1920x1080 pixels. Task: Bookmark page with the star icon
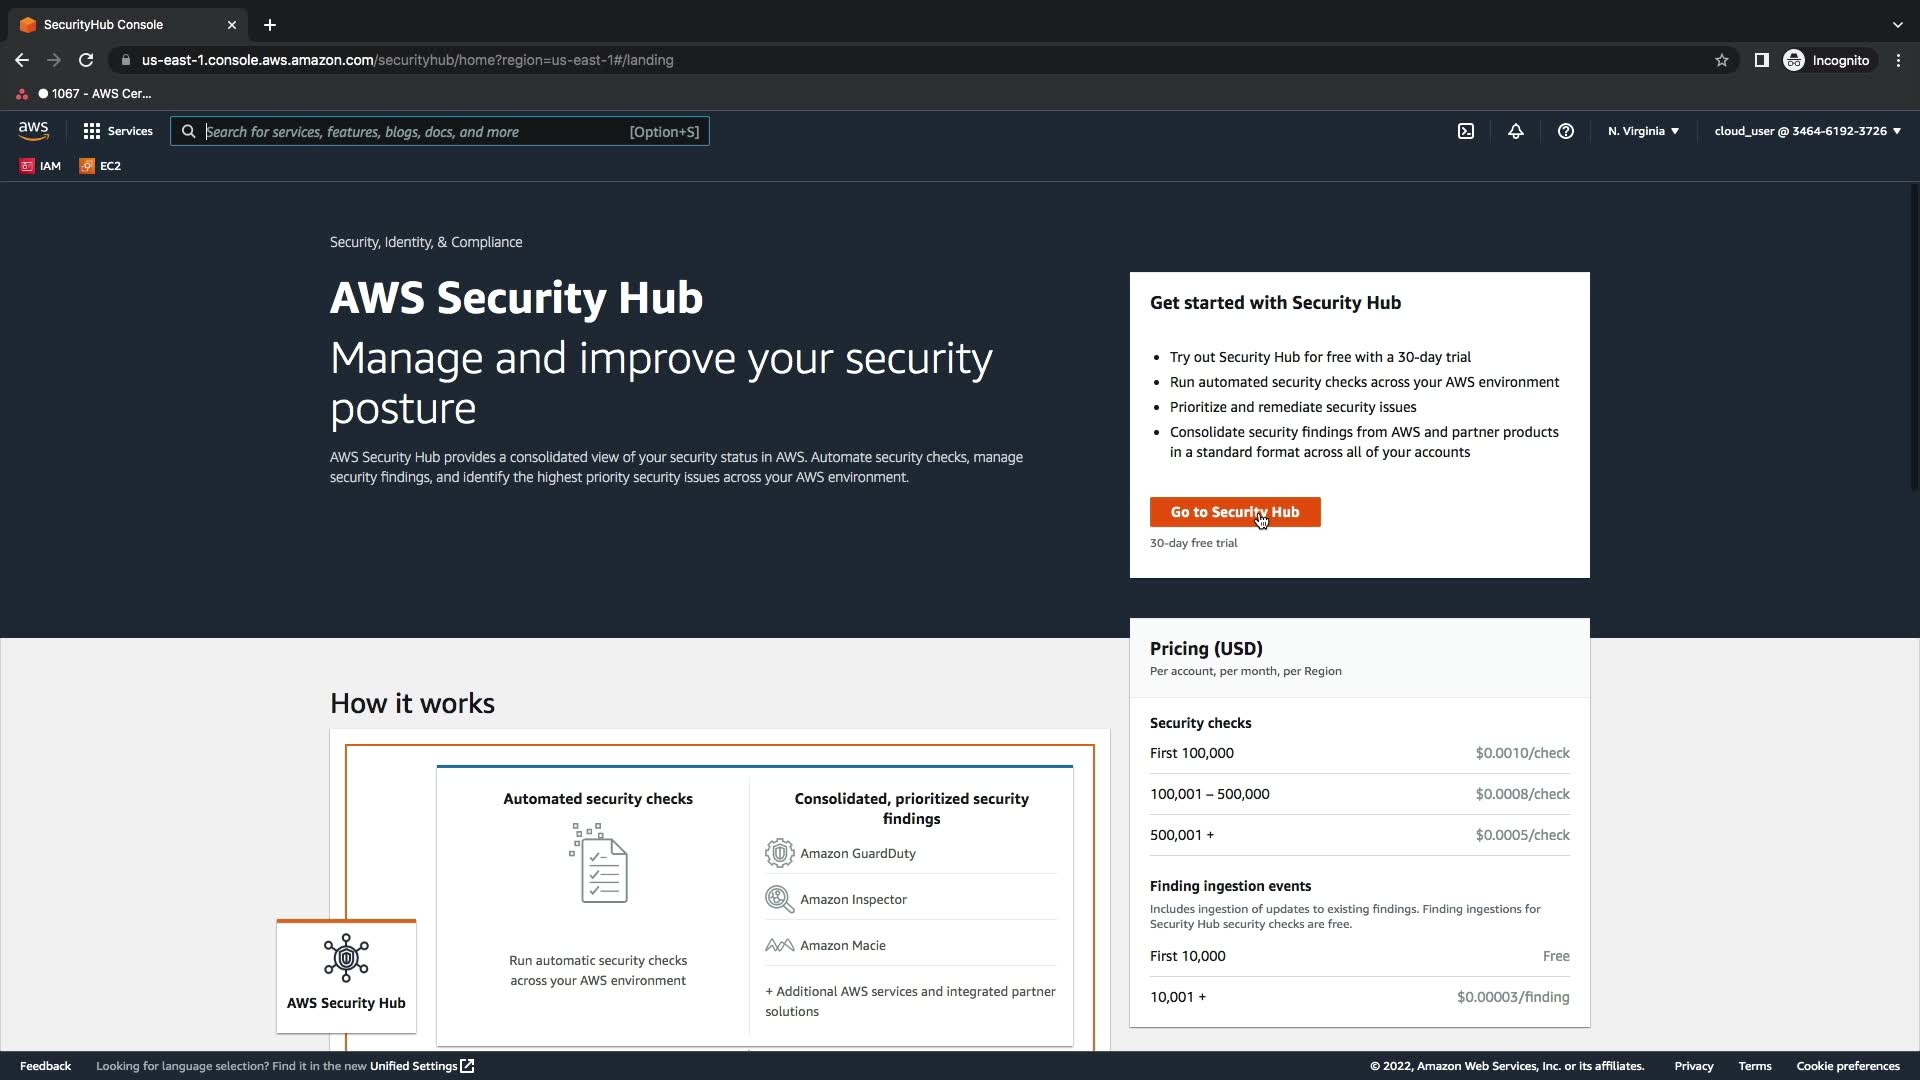[x=1722, y=60]
